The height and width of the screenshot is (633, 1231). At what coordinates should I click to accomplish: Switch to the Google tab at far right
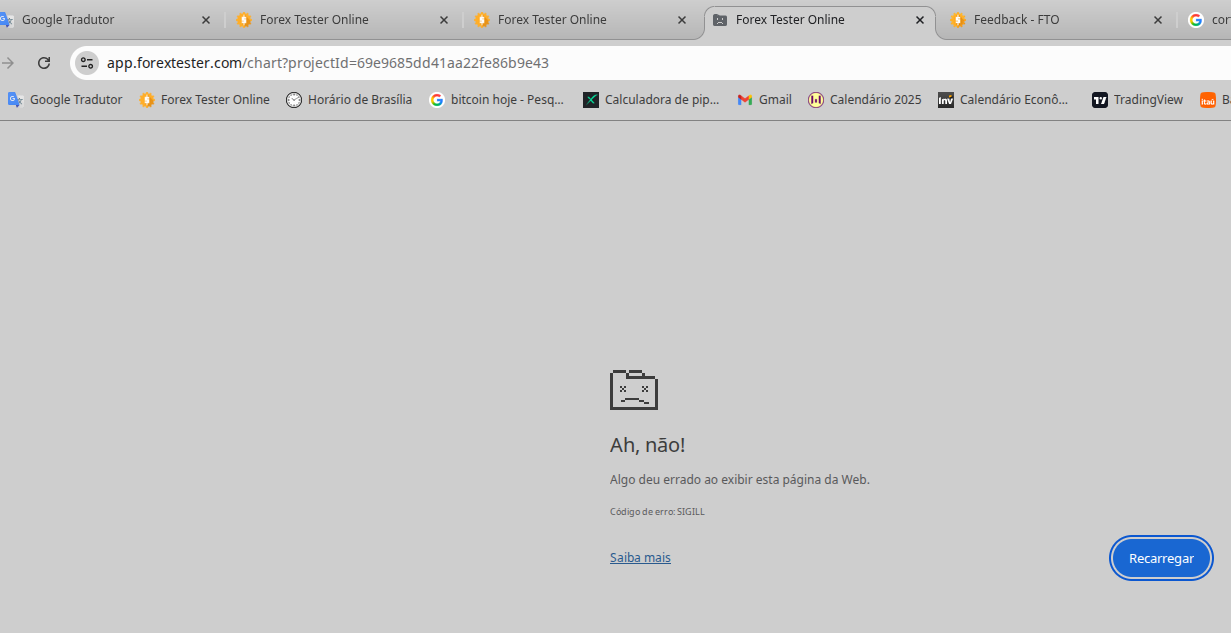1206,20
